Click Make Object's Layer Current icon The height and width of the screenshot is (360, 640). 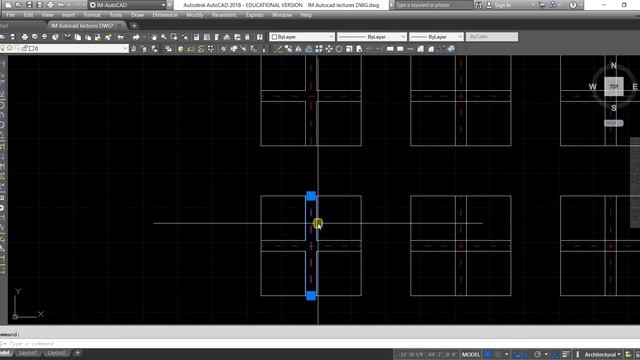coord(133,49)
